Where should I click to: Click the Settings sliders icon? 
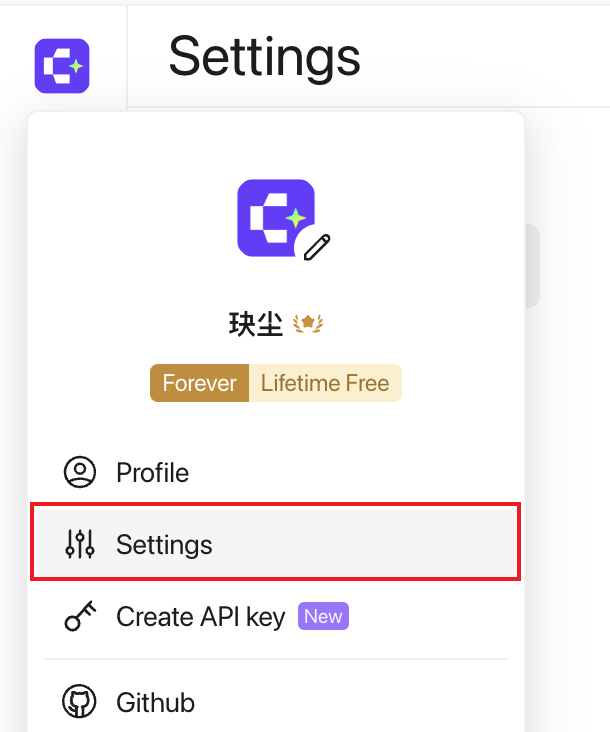(80, 544)
